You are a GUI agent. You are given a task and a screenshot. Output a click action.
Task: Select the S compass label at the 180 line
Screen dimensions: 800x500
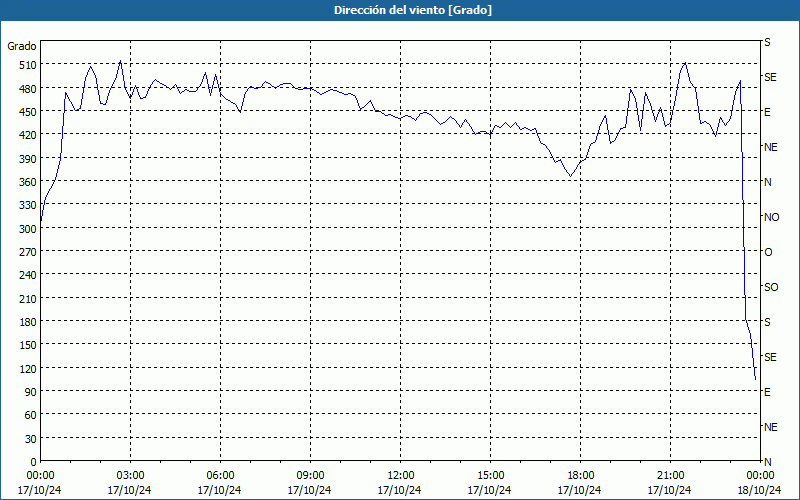767,322
